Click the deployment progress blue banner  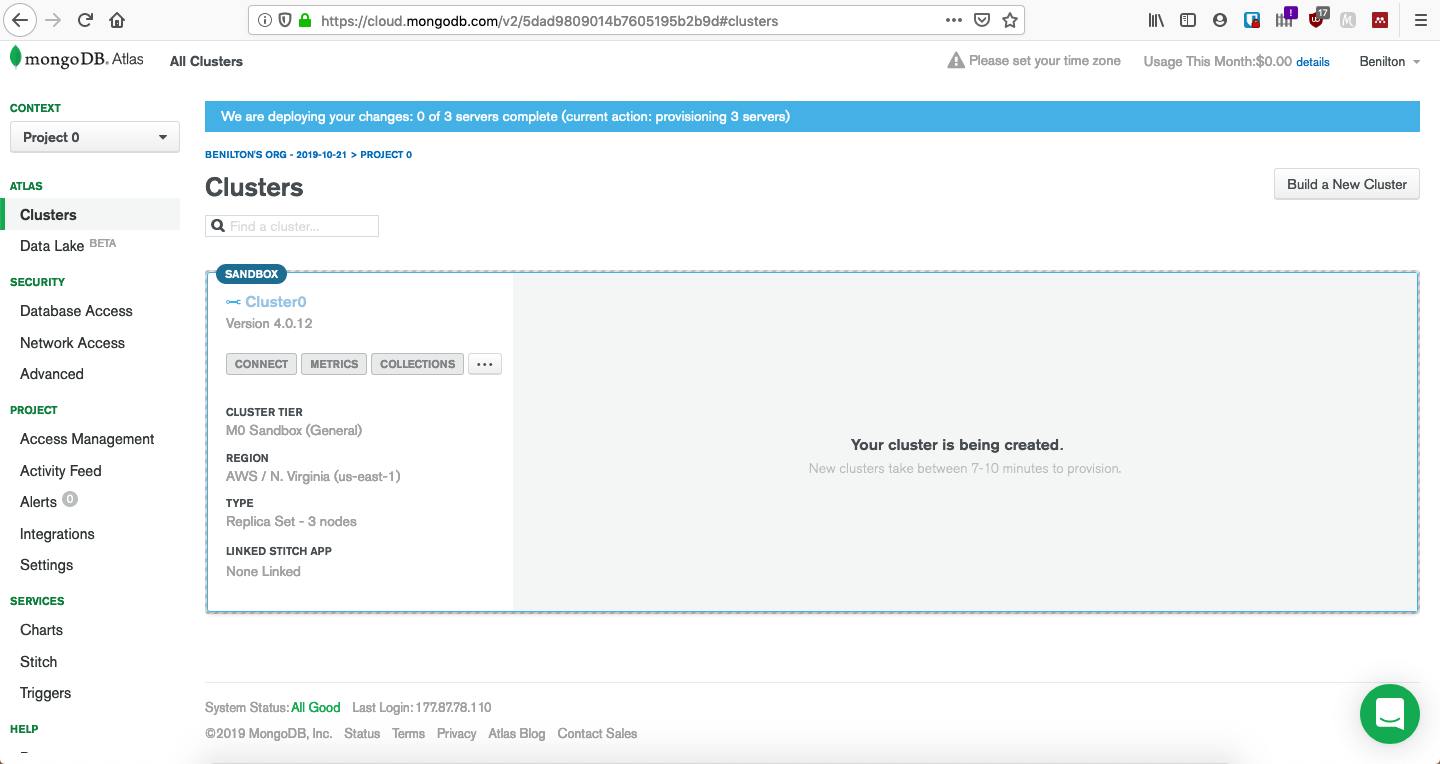(x=812, y=117)
